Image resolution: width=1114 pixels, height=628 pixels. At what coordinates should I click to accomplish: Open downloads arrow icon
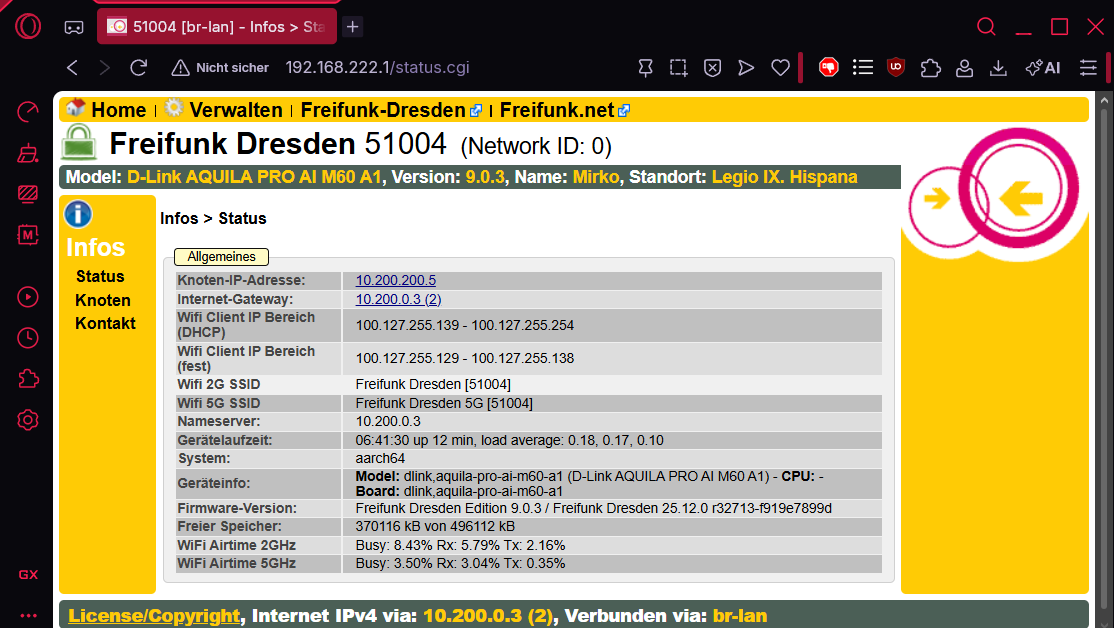coord(998,67)
